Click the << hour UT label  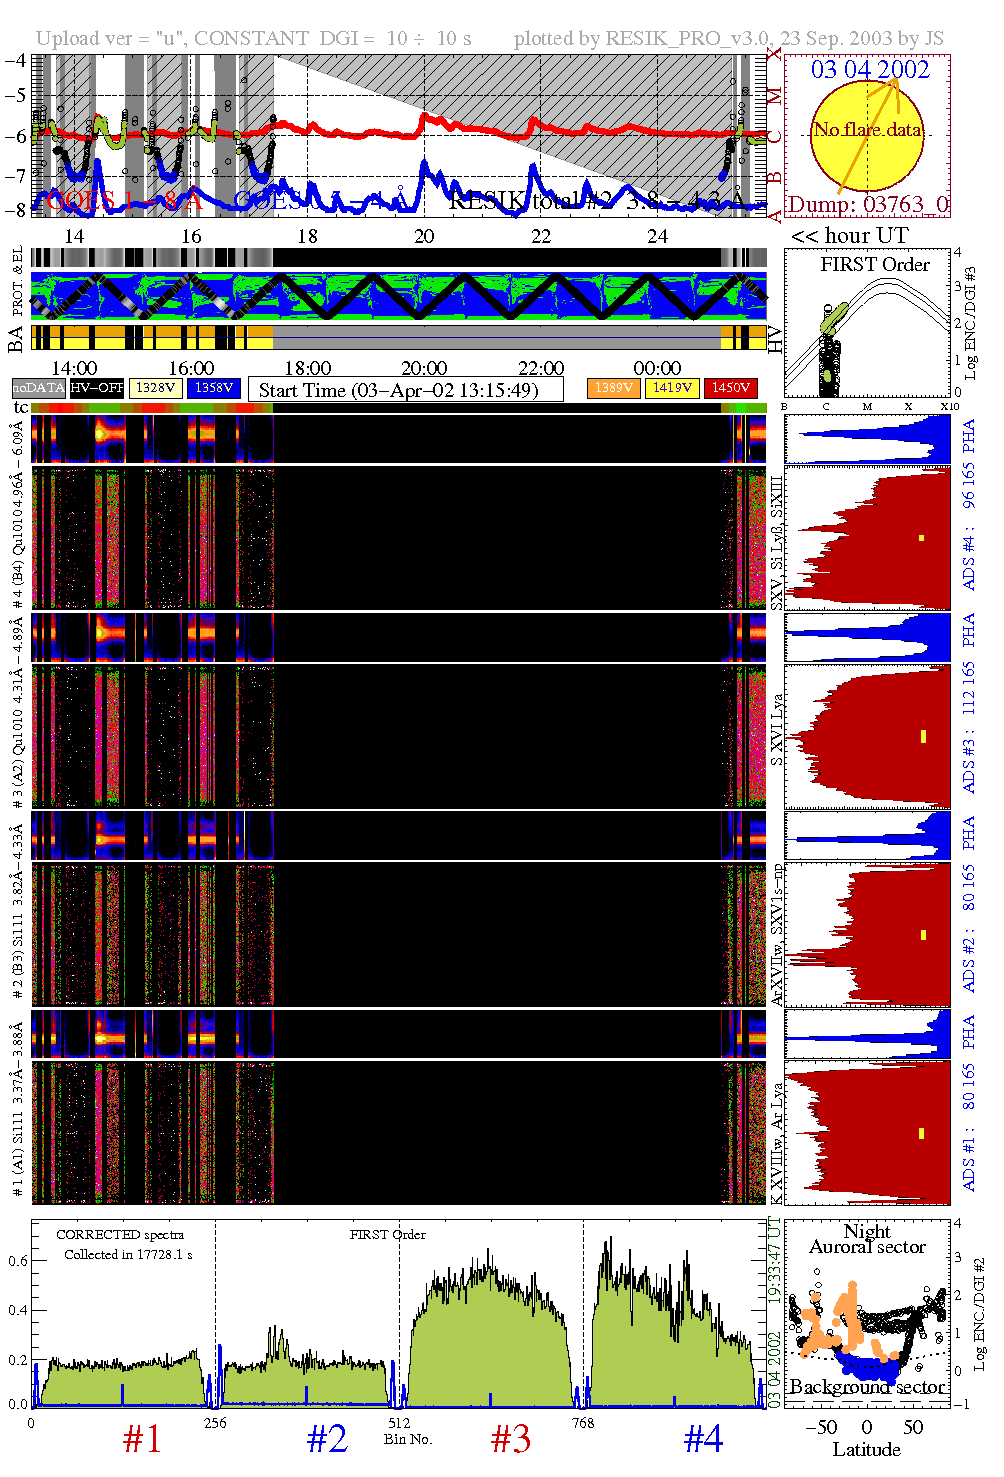pos(849,236)
